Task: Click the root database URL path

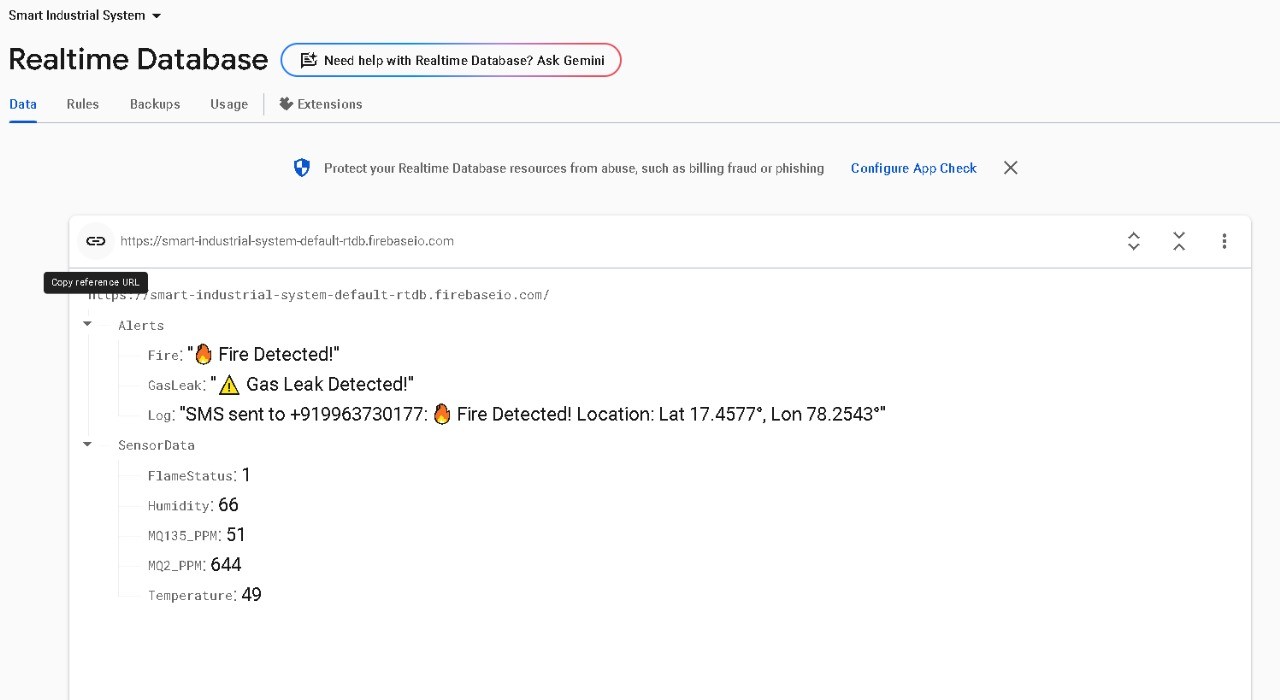Action: coord(318,295)
